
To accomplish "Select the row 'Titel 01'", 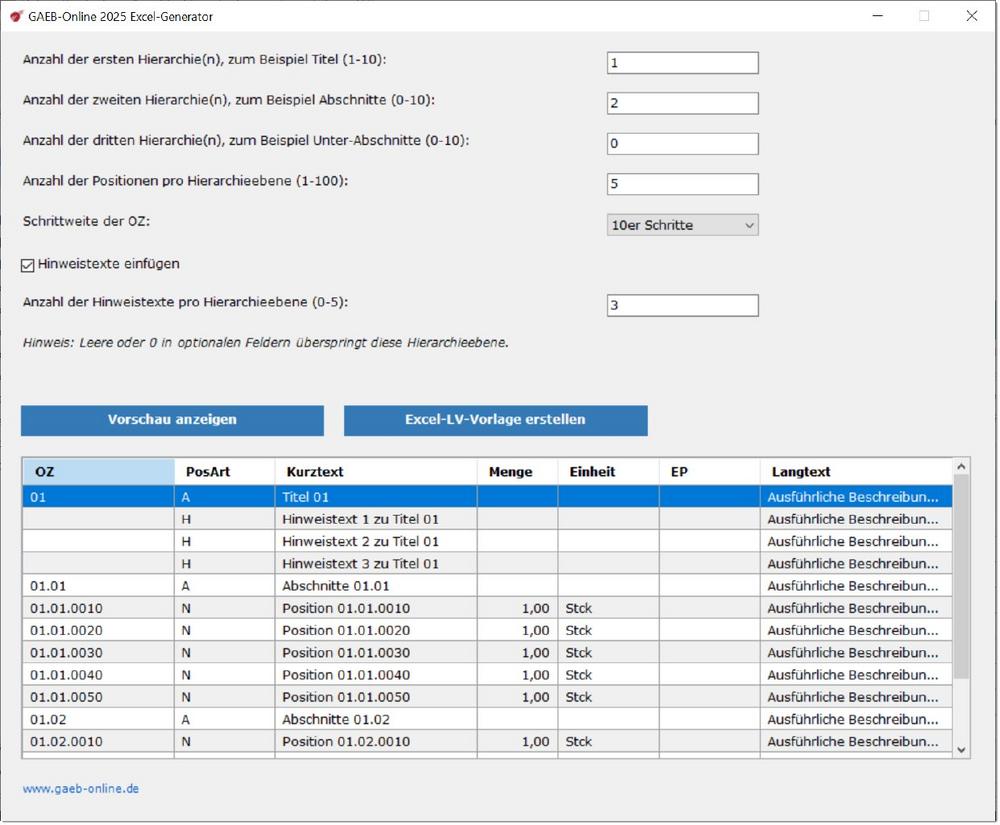I will pyautogui.click(x=487, y=497).
